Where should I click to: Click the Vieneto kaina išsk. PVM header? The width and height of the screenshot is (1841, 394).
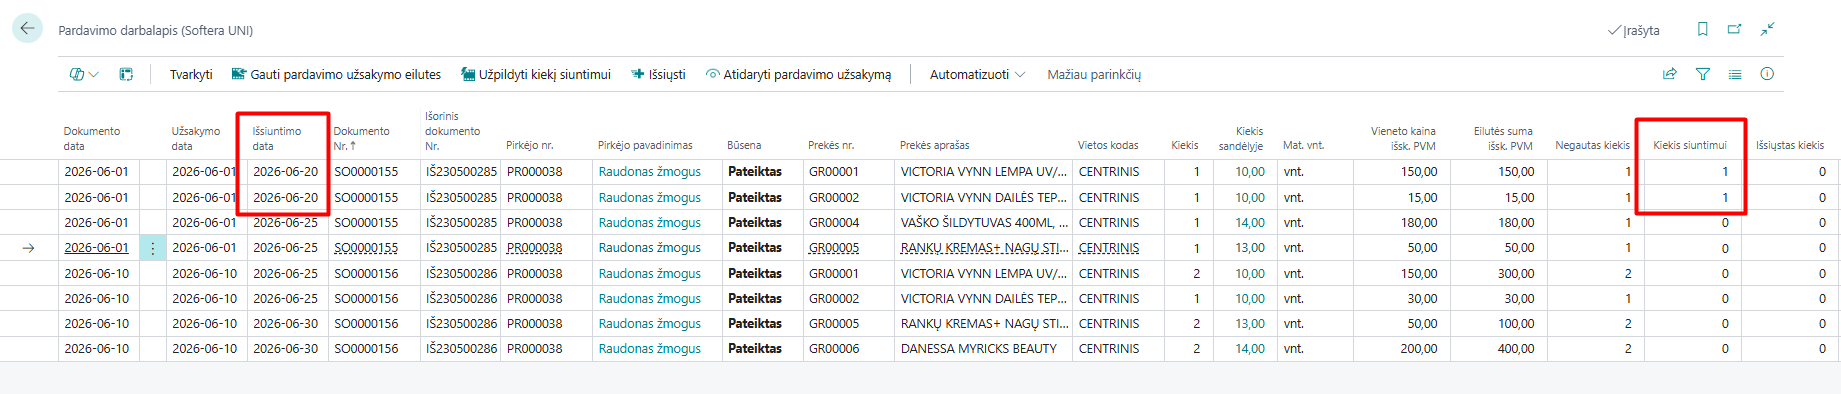pyautogui.click(x=1403, y=138)
